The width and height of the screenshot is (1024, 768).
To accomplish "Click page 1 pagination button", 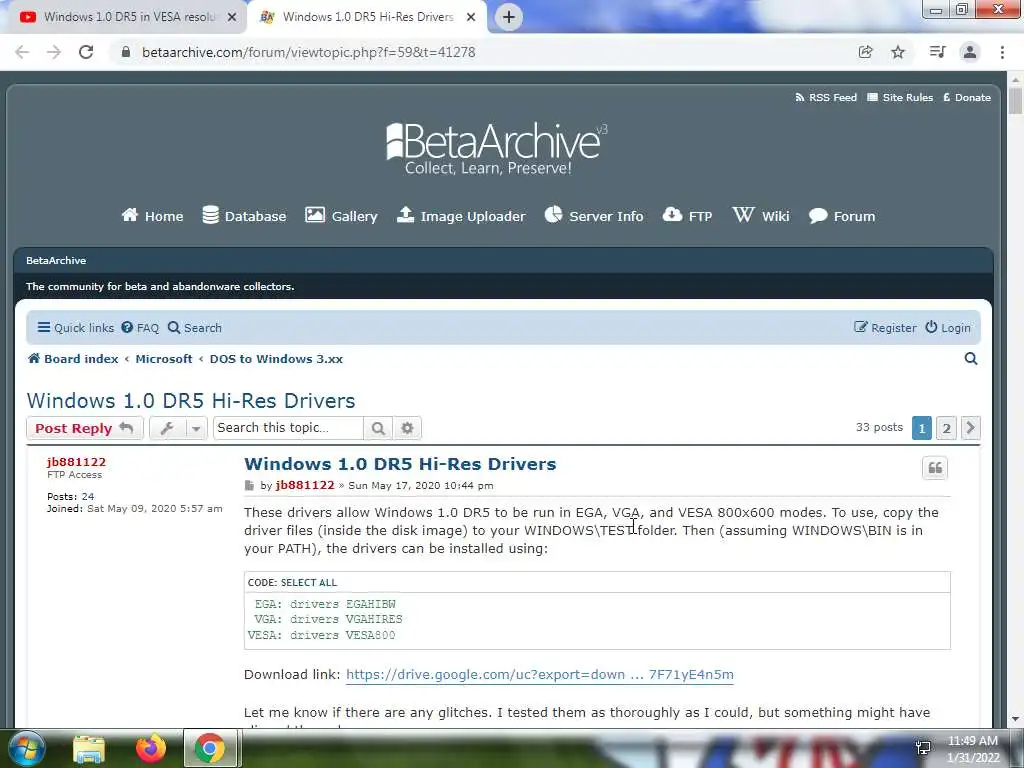I will (922, 428).
